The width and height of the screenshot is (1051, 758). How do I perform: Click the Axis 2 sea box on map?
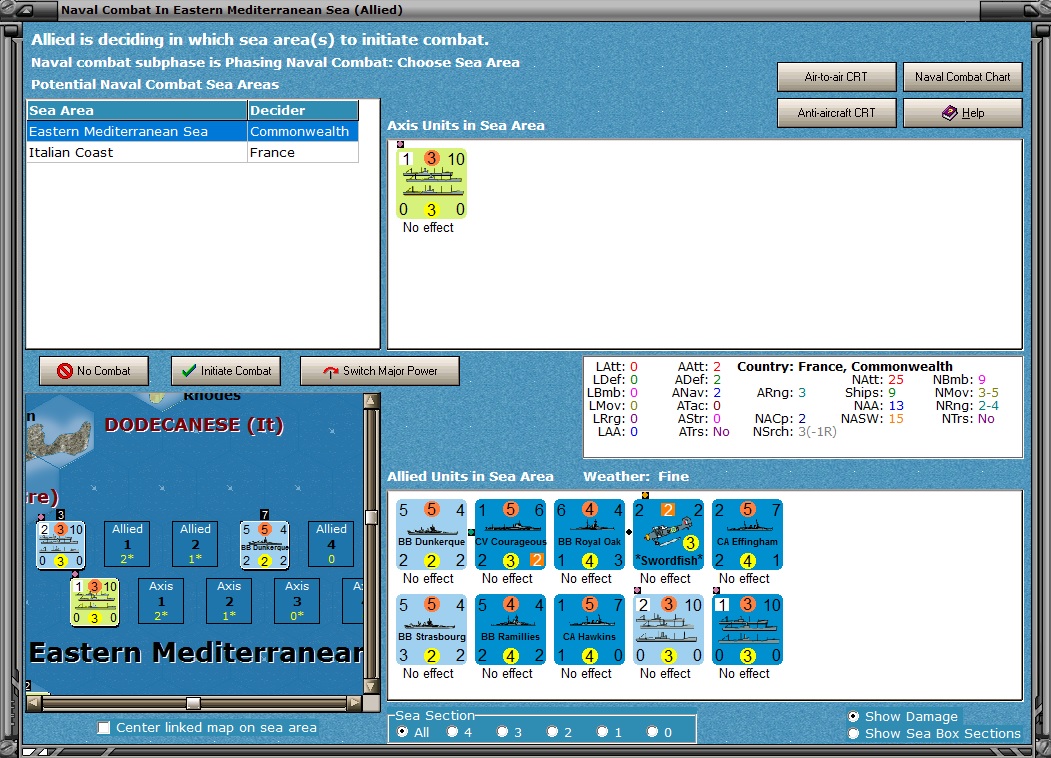(229, 601)
